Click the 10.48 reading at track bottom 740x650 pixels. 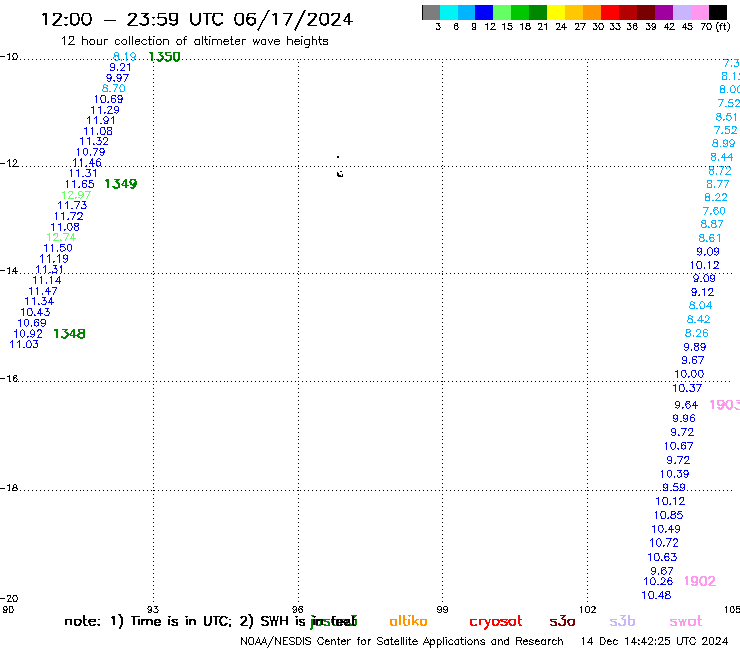point(656,596)
